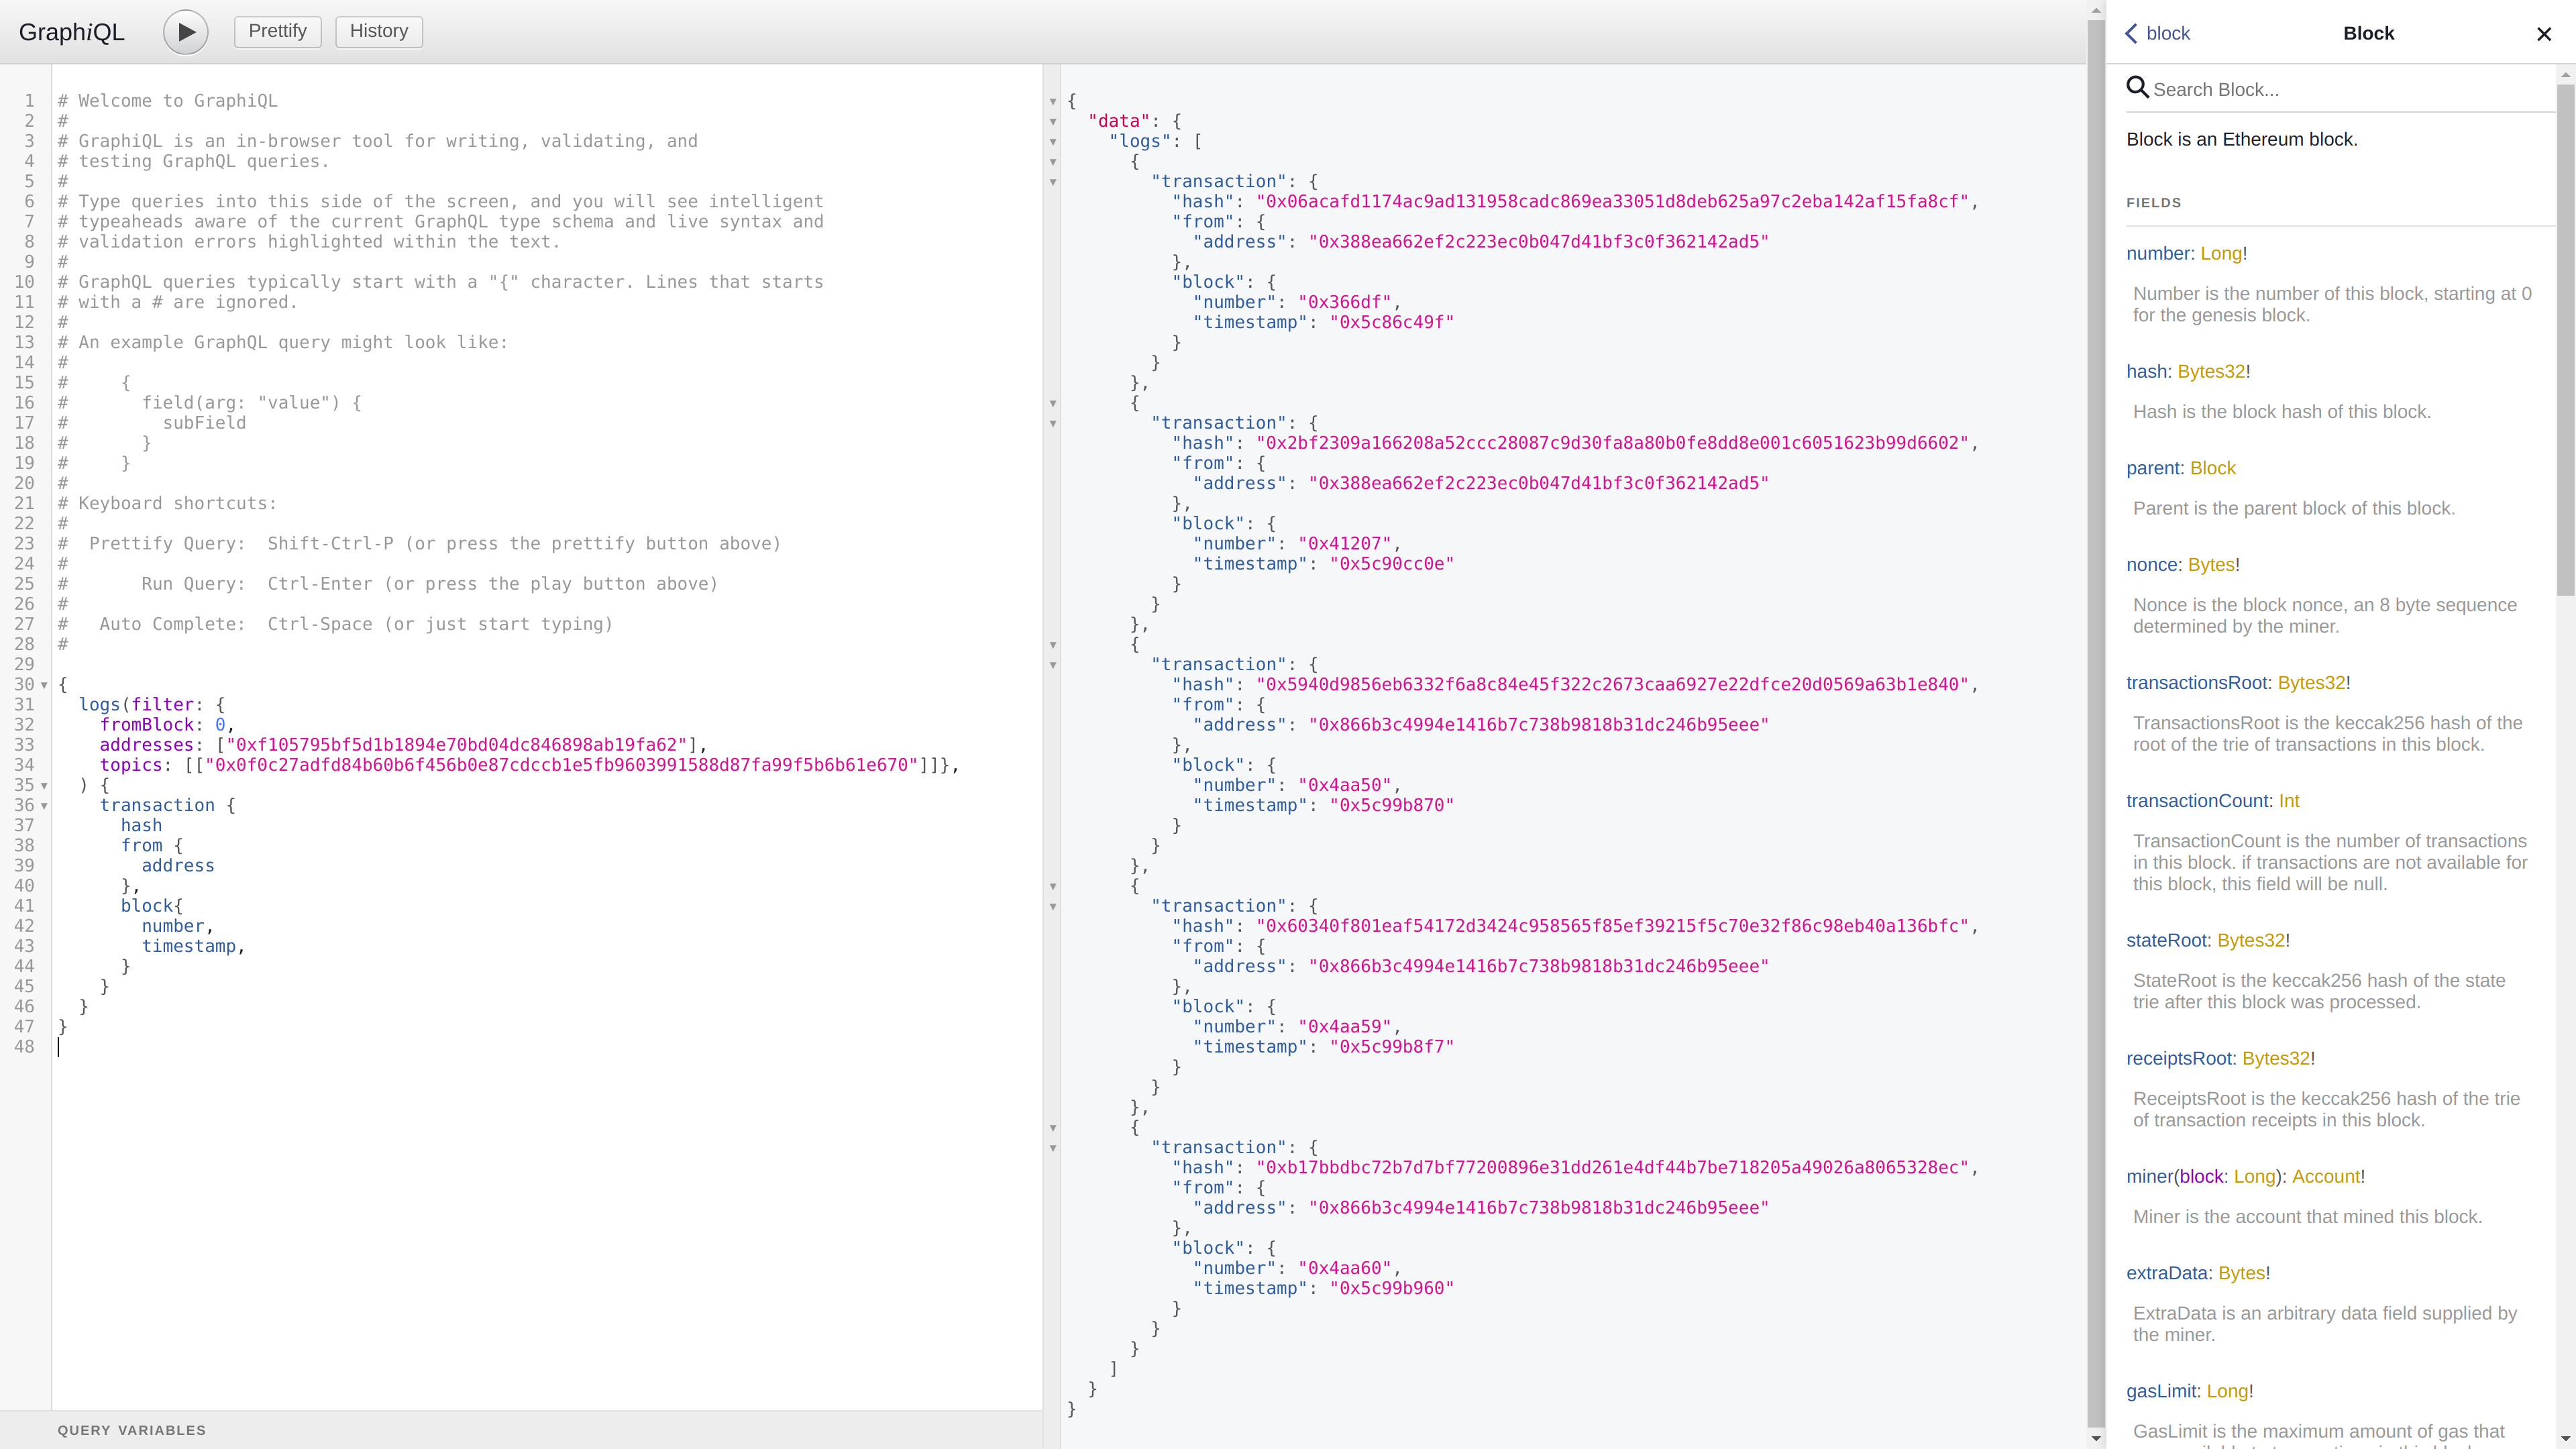
Task: Open the History panel
Action: [378, 30]
